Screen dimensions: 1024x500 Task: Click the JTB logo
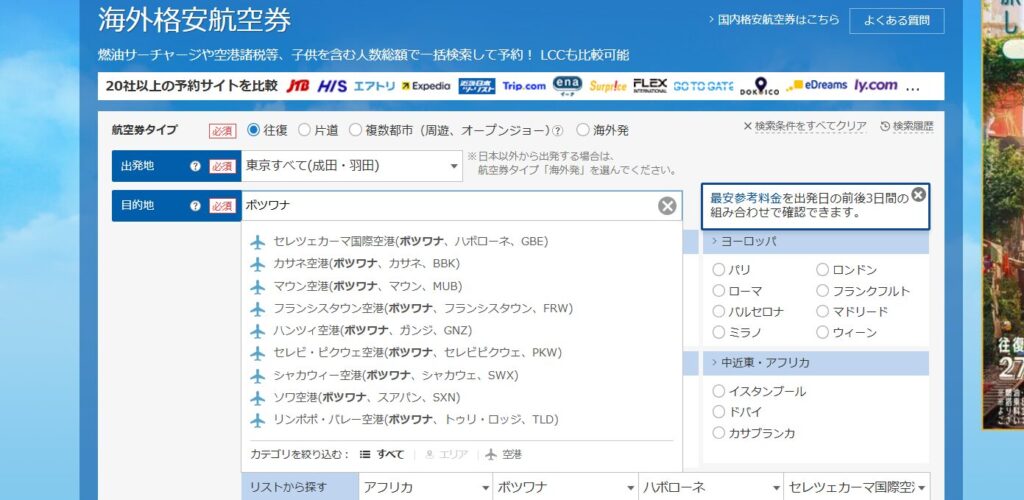pyautogui.click(x=297, y=86)
